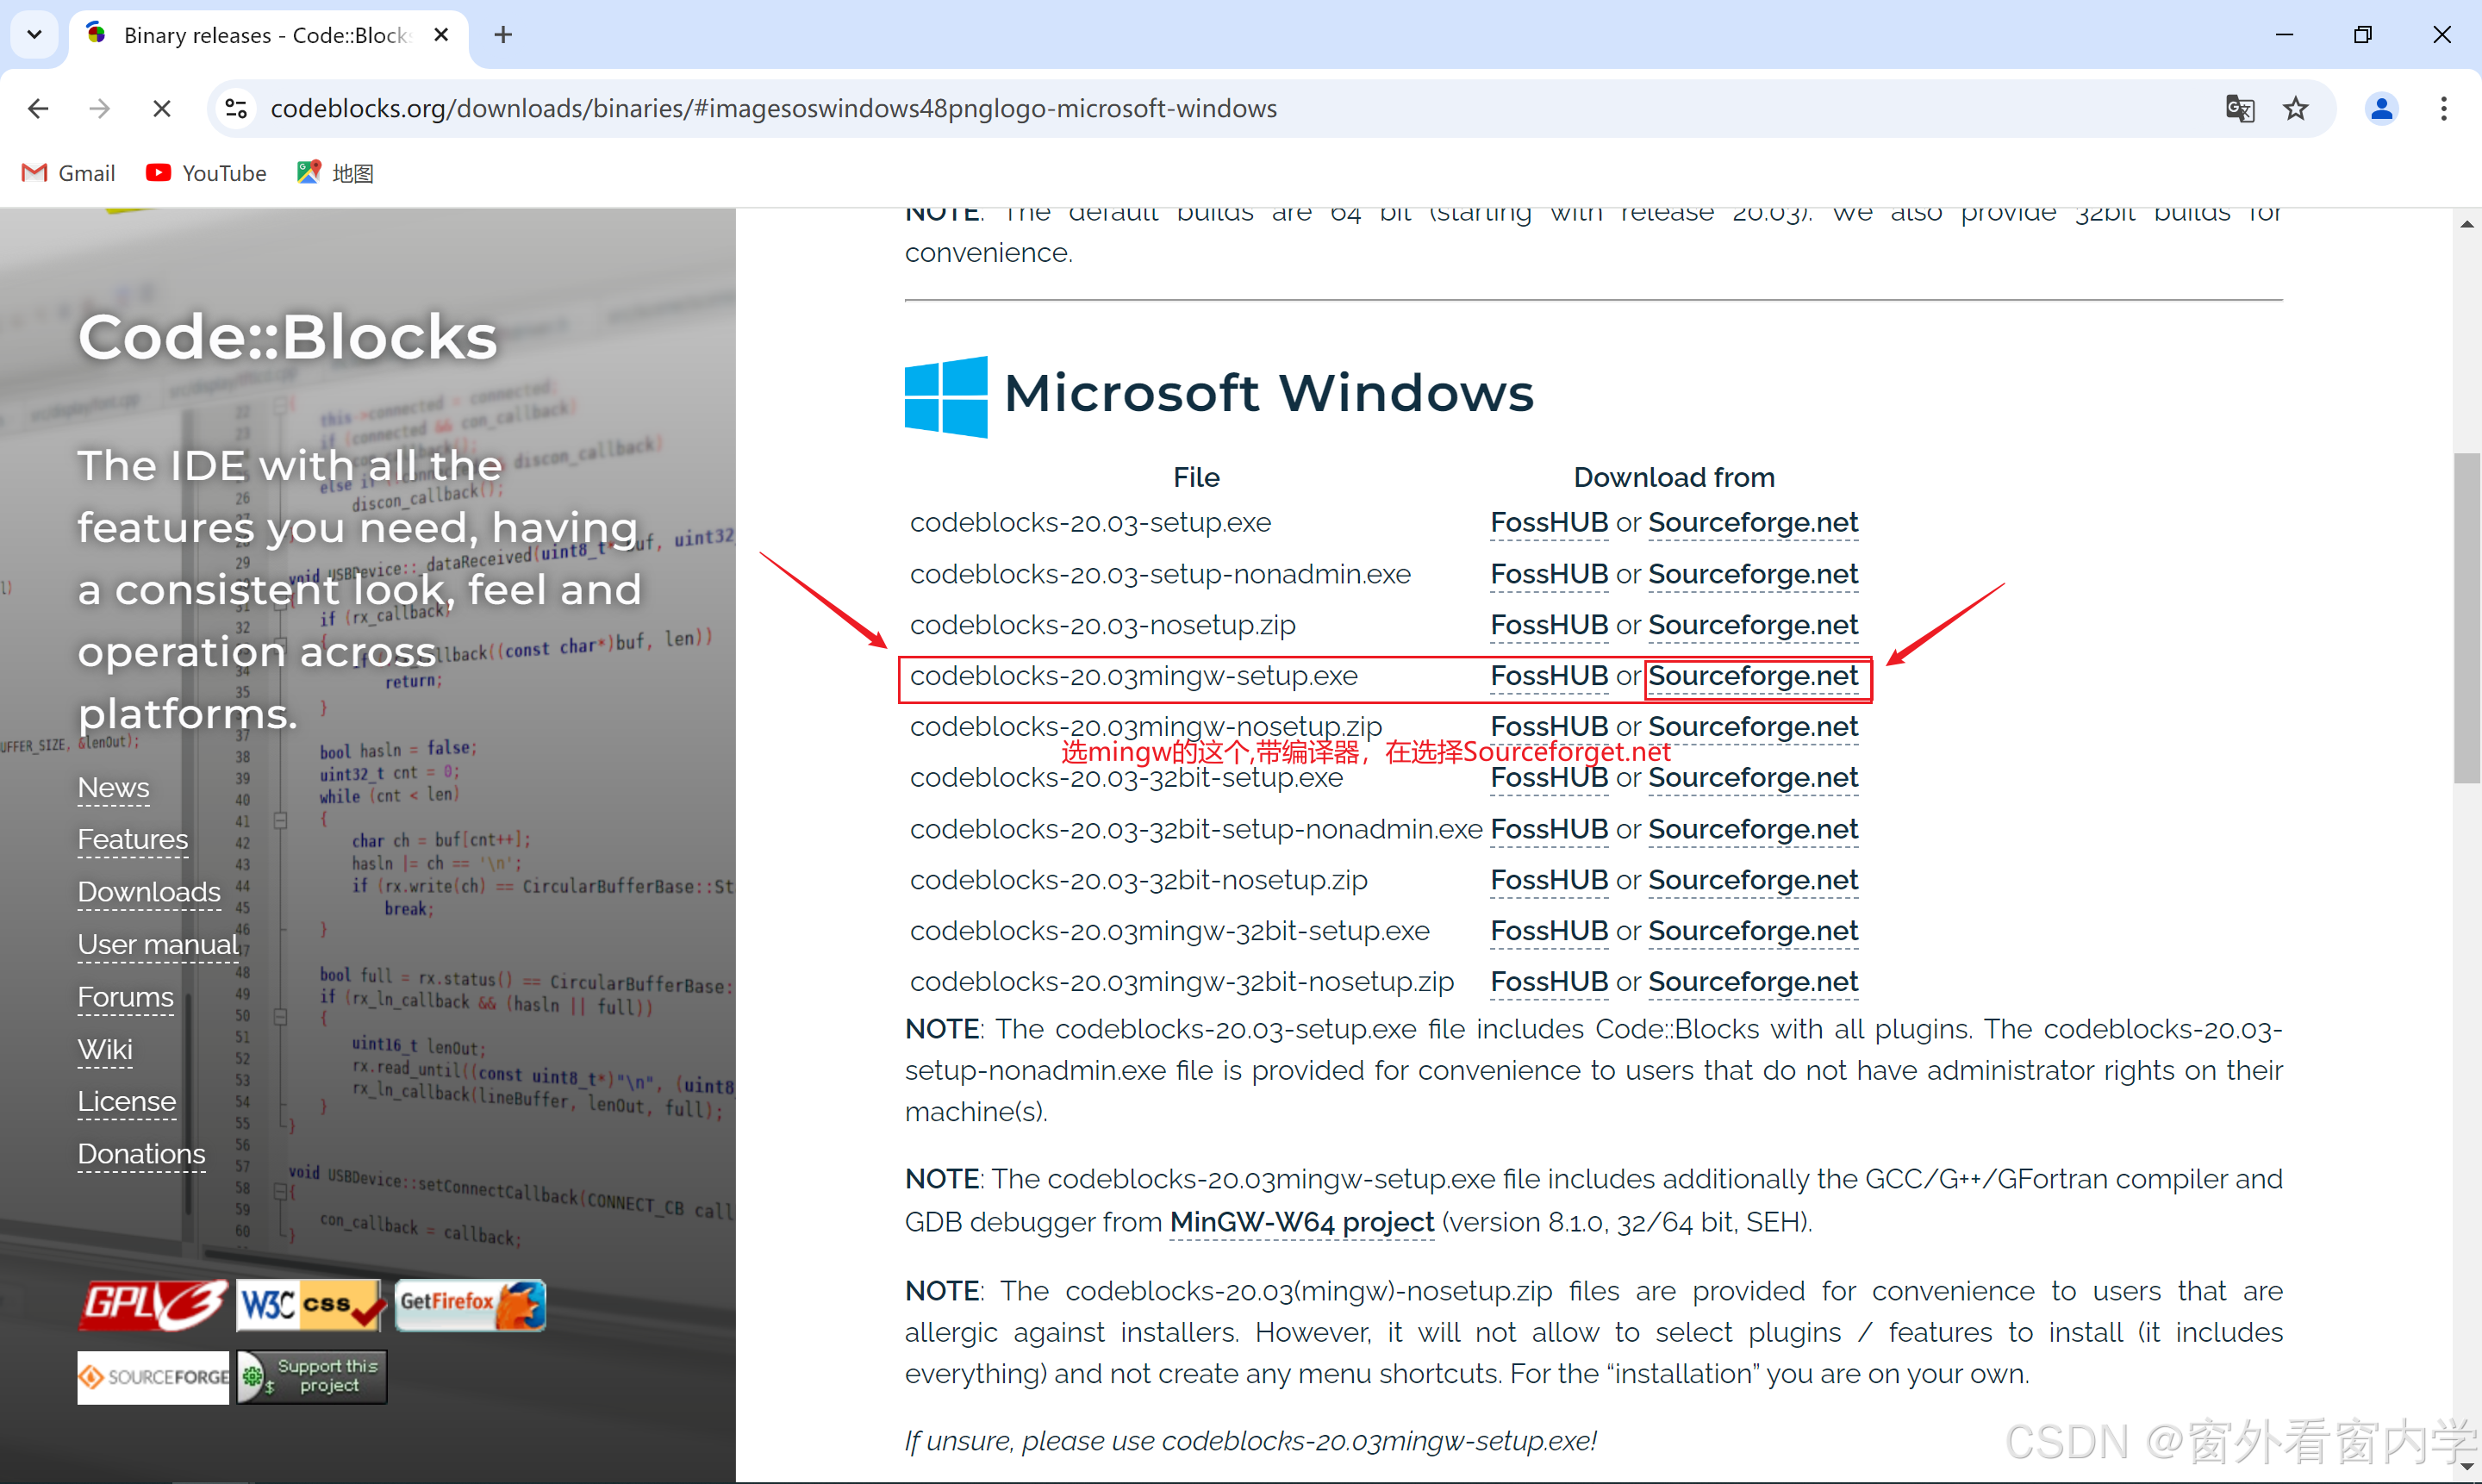This screenshot has height=1484, width=2482.
Task: Open the Gmail bookmark
Action: tap(69, 173)
